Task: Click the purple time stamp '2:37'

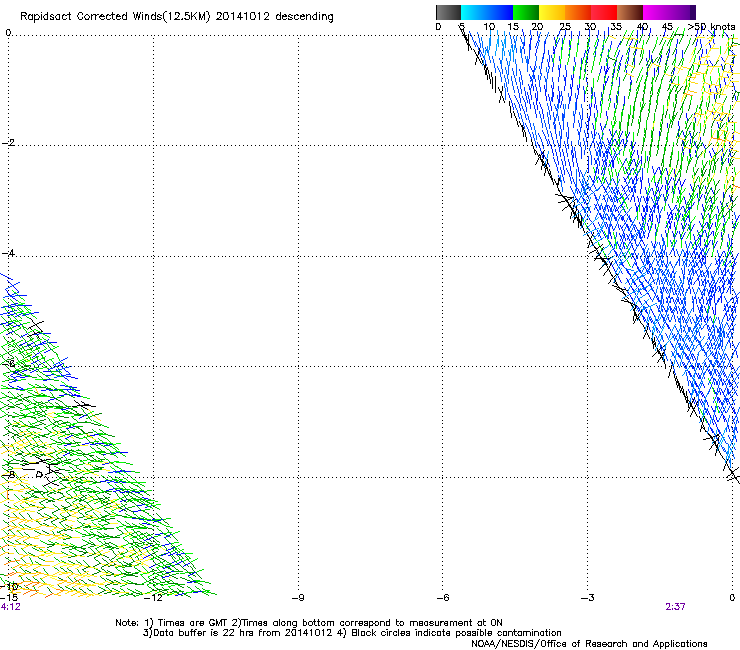Action: point(675,607)
